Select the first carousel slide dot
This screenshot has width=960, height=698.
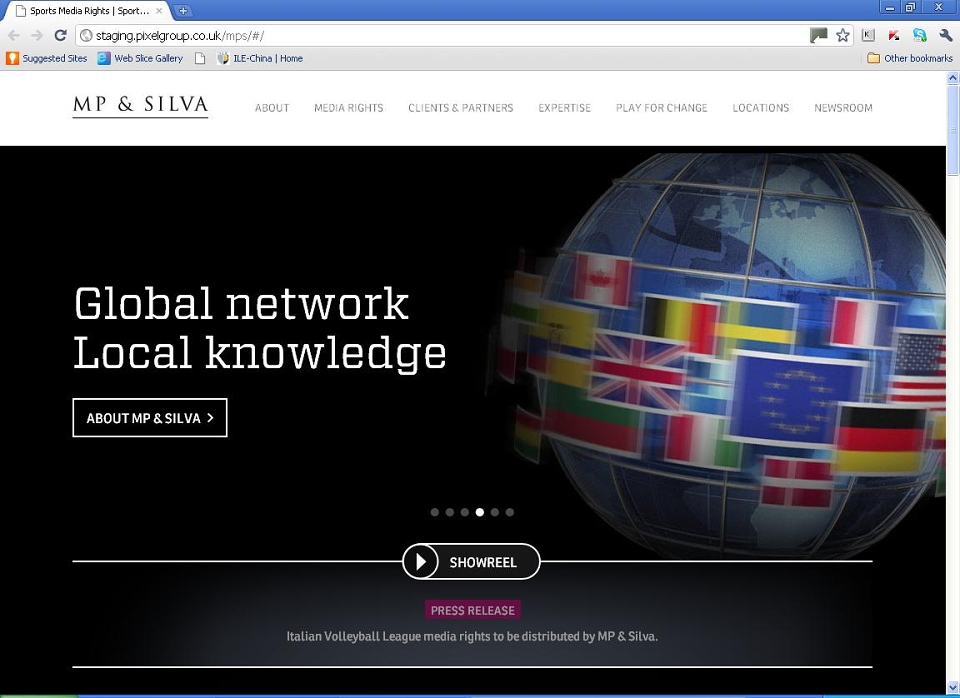(x=435, y=512)
